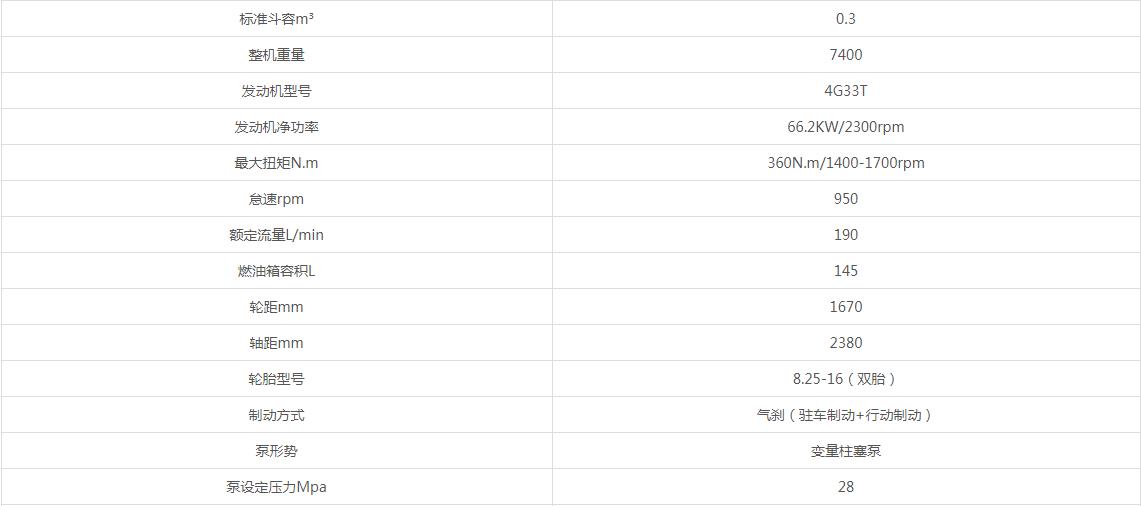Click the 8.25-16（双胎）tire value

pyautogui.click(x=846, y=379)
